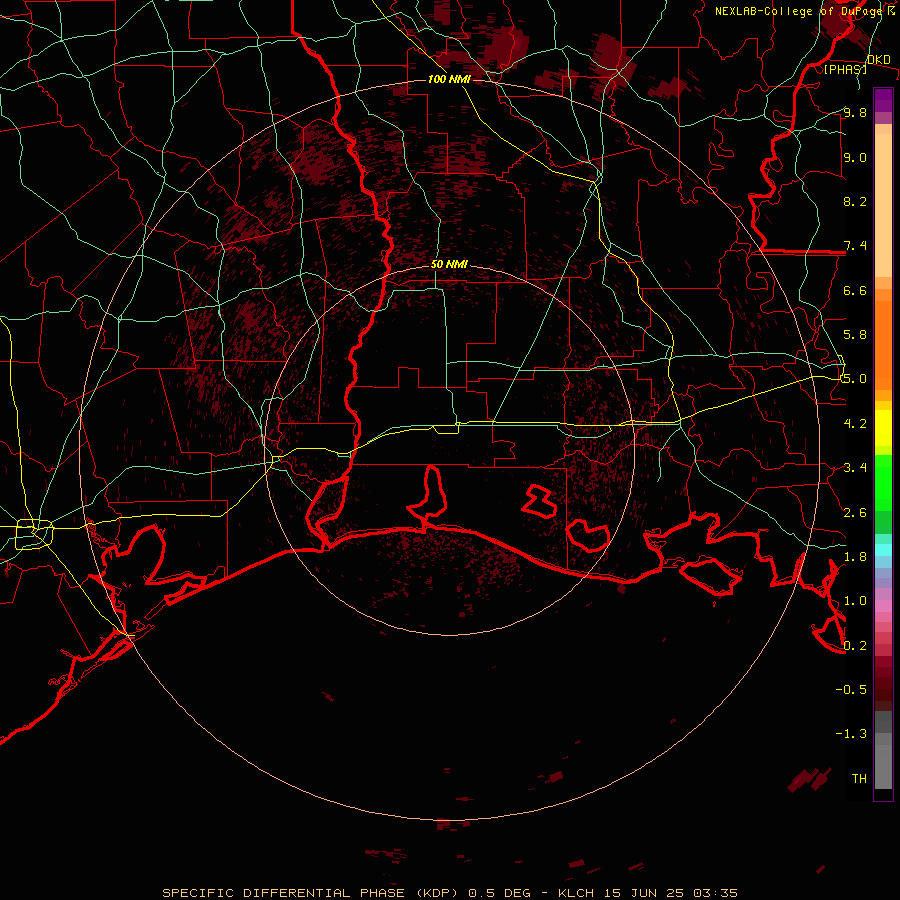This screenshot has width=900, height=900.
Task: Click the 3.4 scale value
Action: click(x=855, y=468)
